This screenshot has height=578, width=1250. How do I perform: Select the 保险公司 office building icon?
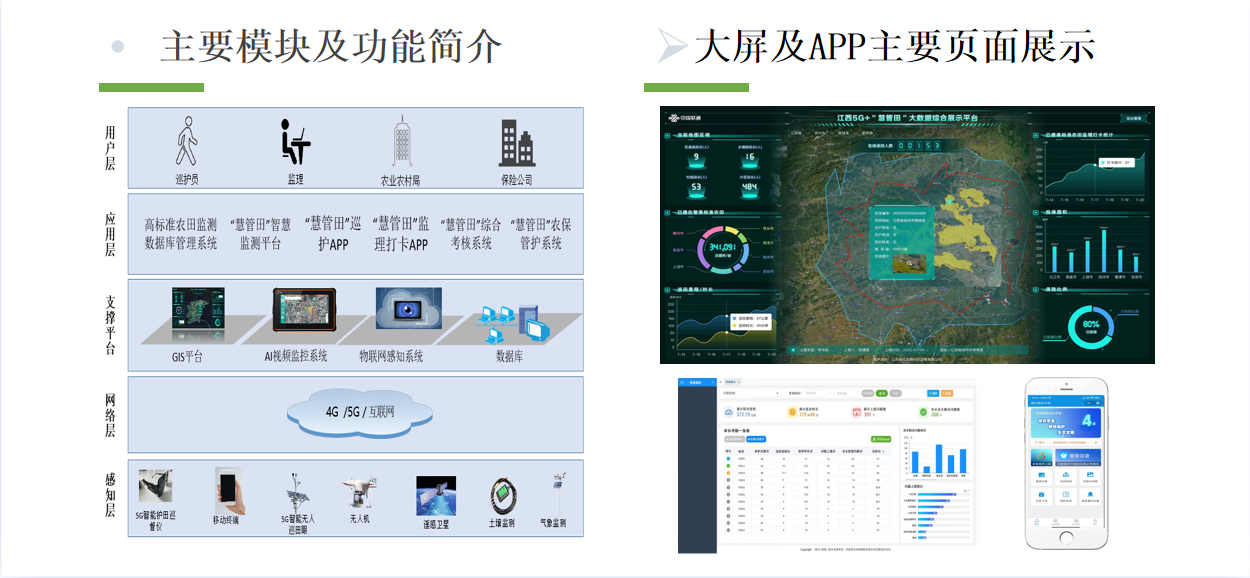coord(517,143)
